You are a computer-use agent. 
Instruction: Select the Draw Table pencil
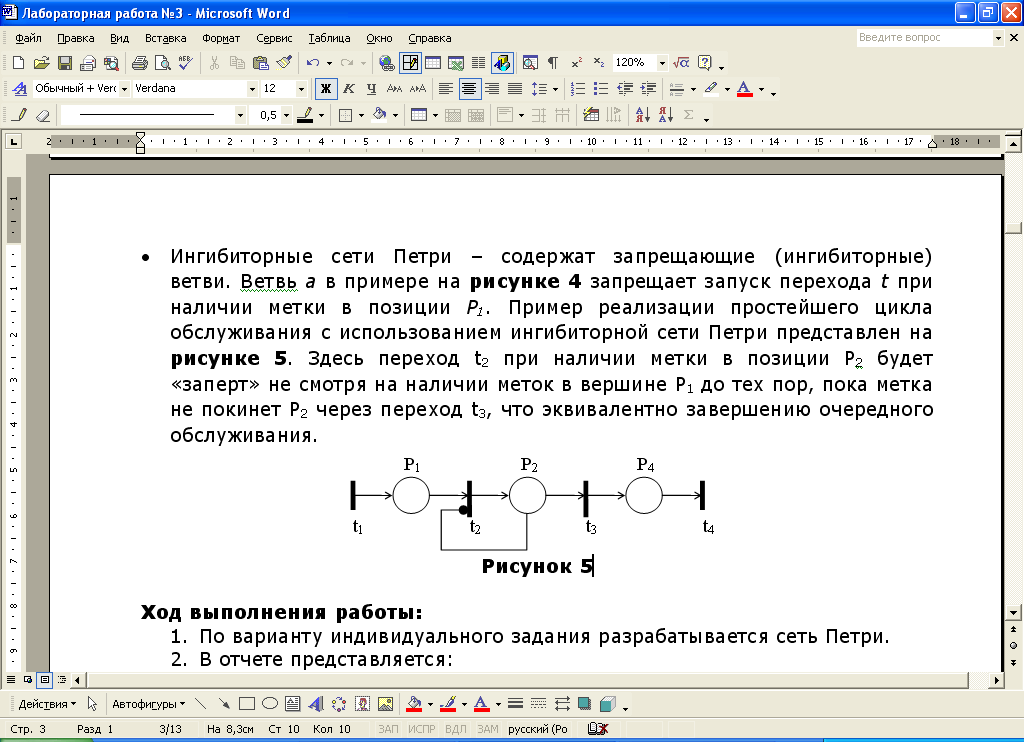pos(20,116)
